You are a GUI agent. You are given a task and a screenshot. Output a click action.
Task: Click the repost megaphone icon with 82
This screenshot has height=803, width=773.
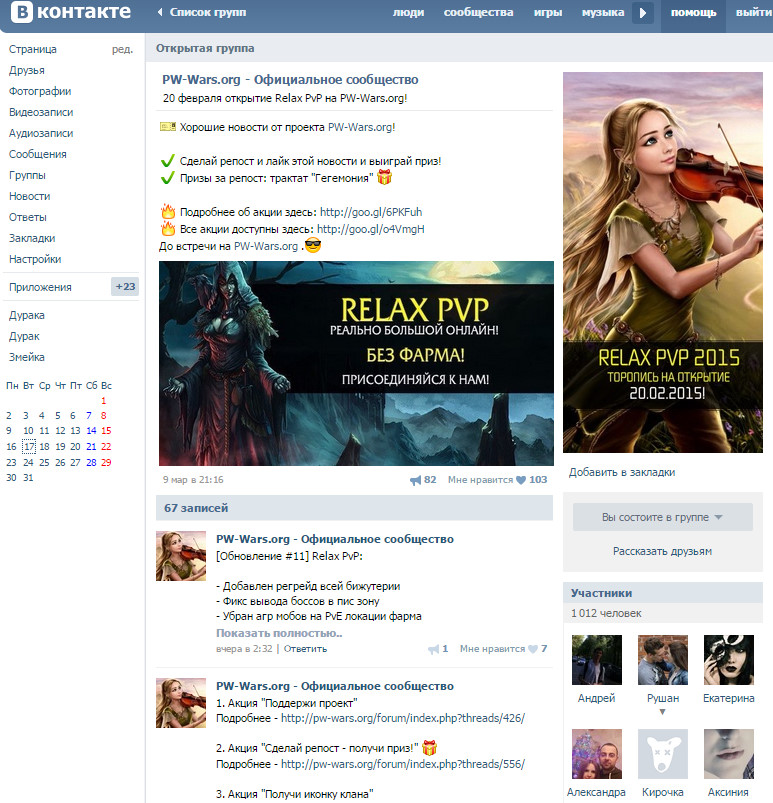(415, 480)
